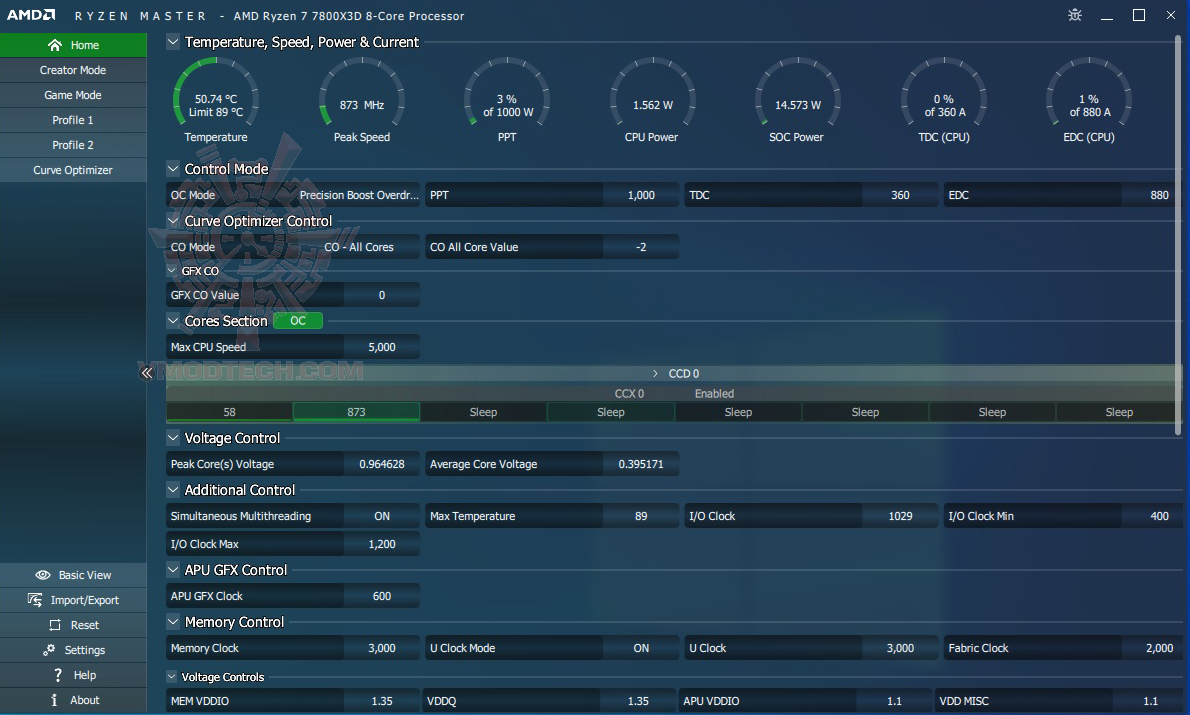Click the Settings gear icon
The image size is (1190, 715).
49,650
